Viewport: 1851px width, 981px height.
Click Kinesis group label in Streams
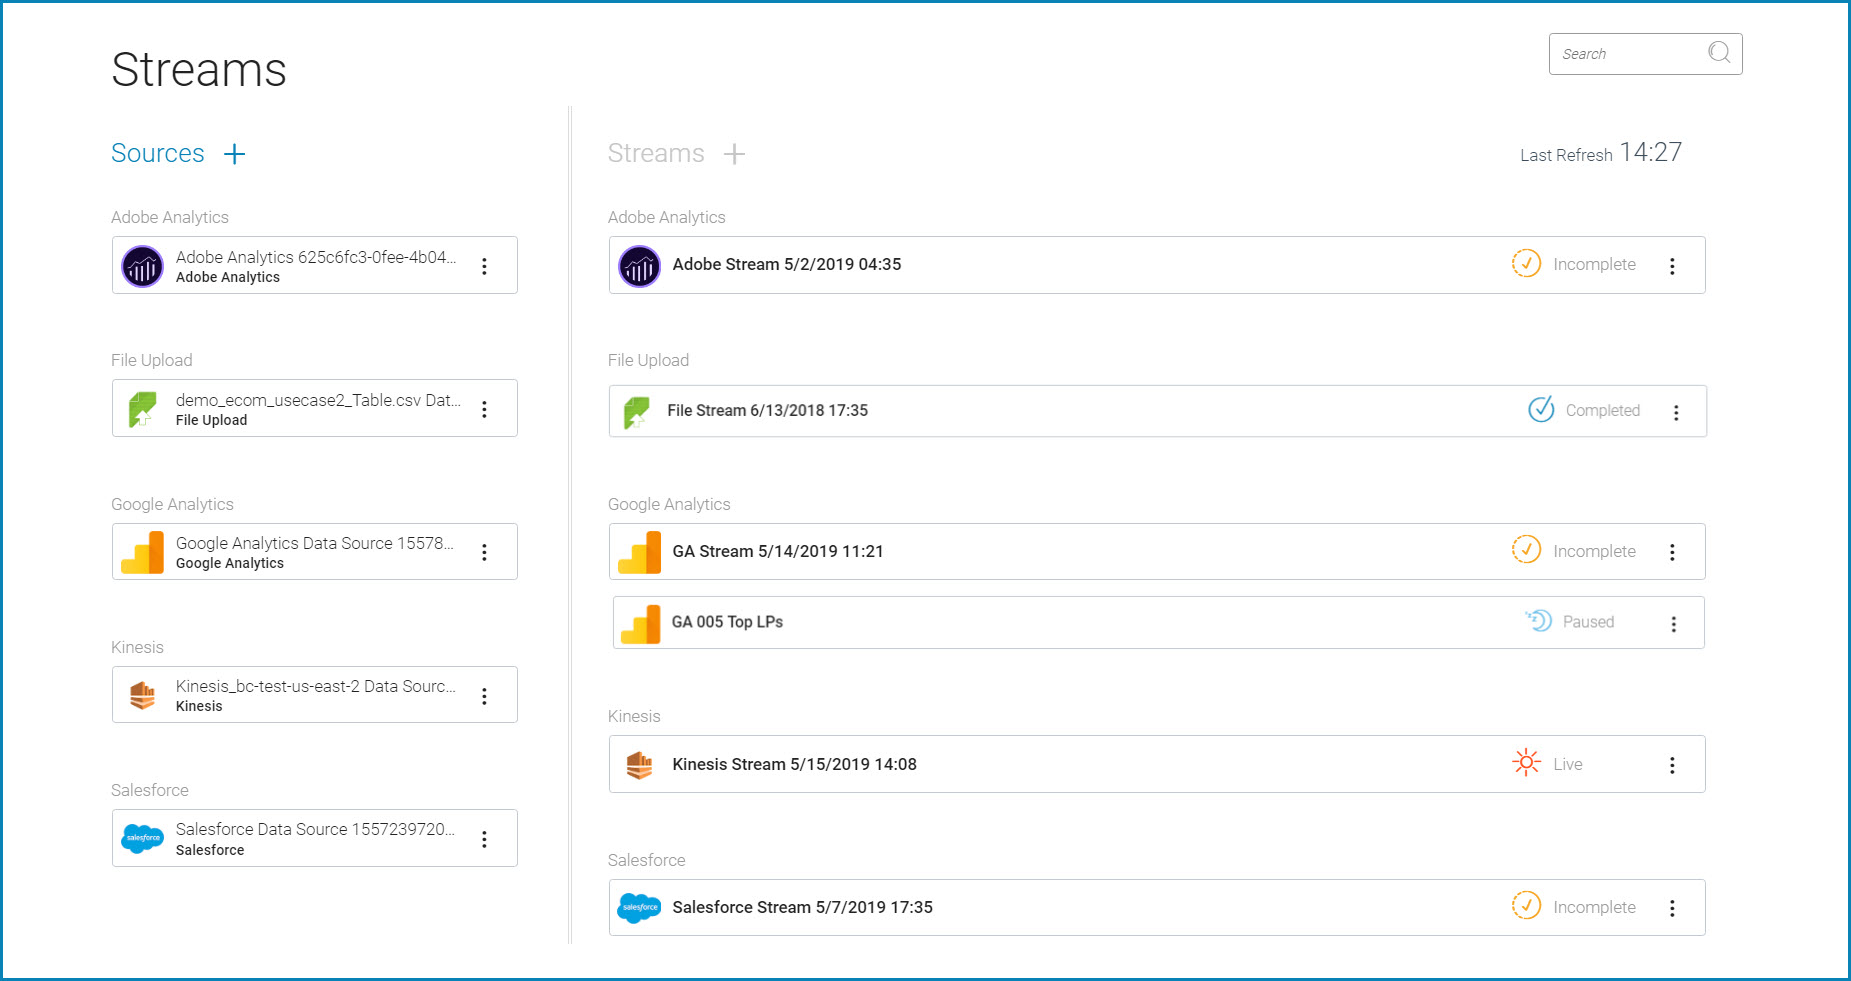click(x=634, y=716)
